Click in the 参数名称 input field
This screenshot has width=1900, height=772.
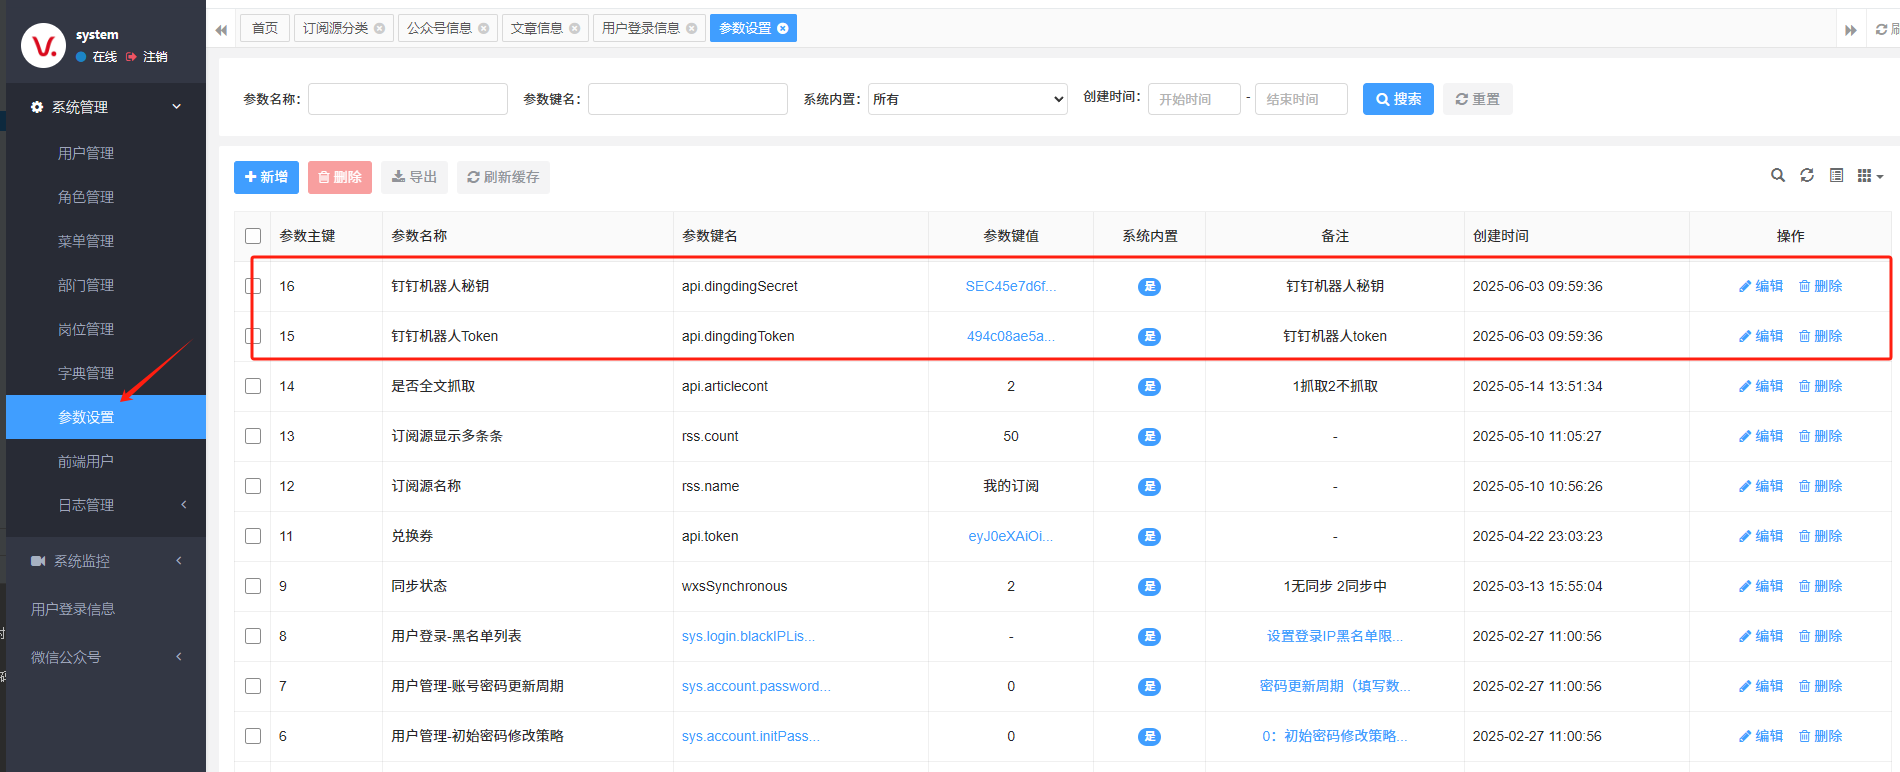point(407,99)
